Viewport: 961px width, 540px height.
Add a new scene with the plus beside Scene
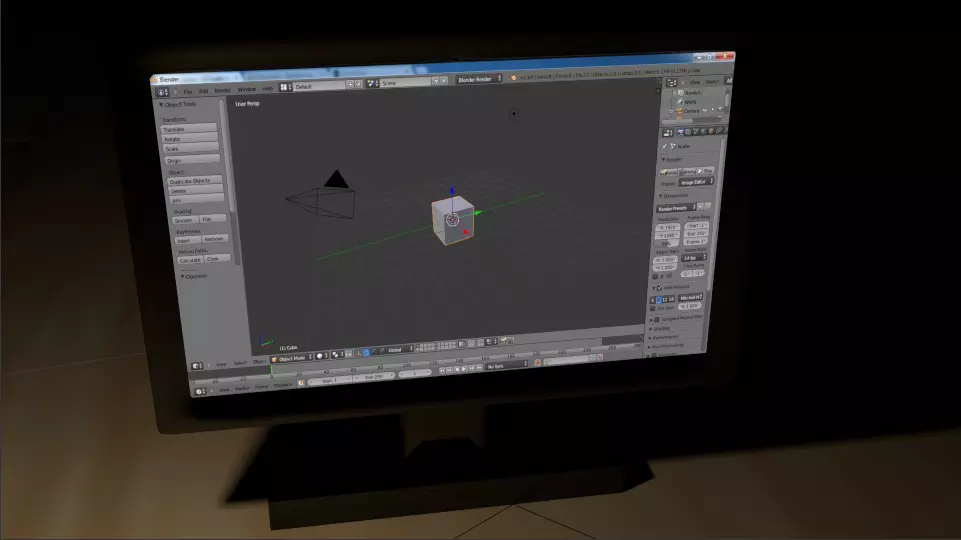[x=436, y=80]
